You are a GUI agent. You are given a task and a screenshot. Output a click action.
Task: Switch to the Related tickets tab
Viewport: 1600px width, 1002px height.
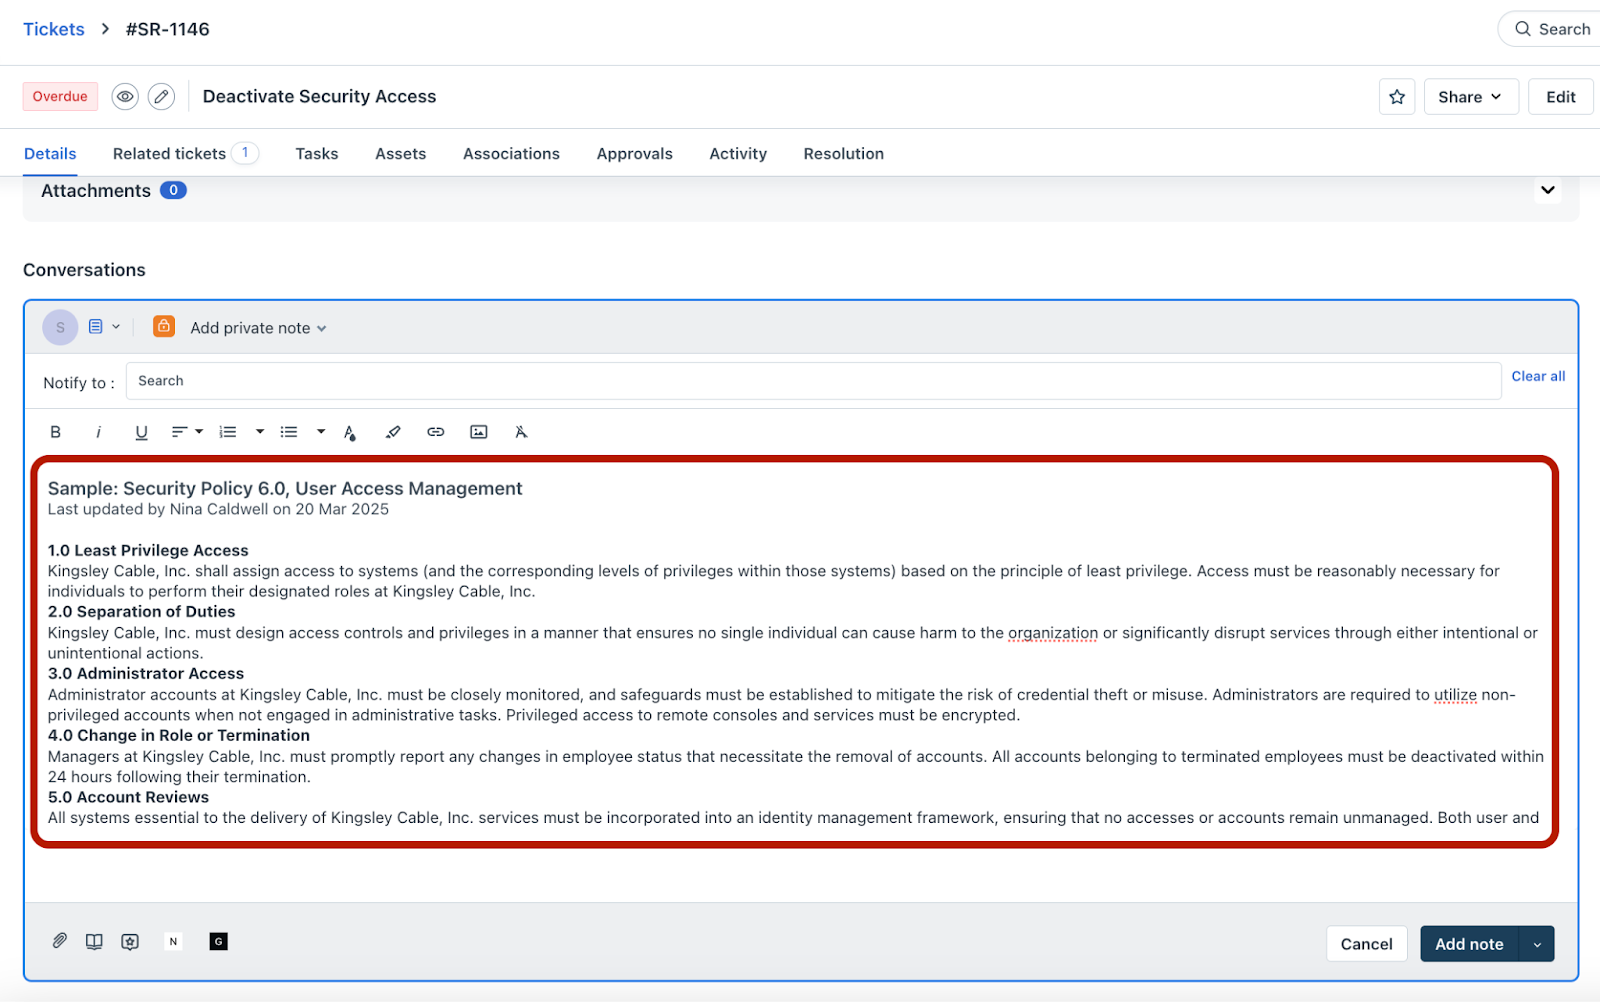click(185, 154)
